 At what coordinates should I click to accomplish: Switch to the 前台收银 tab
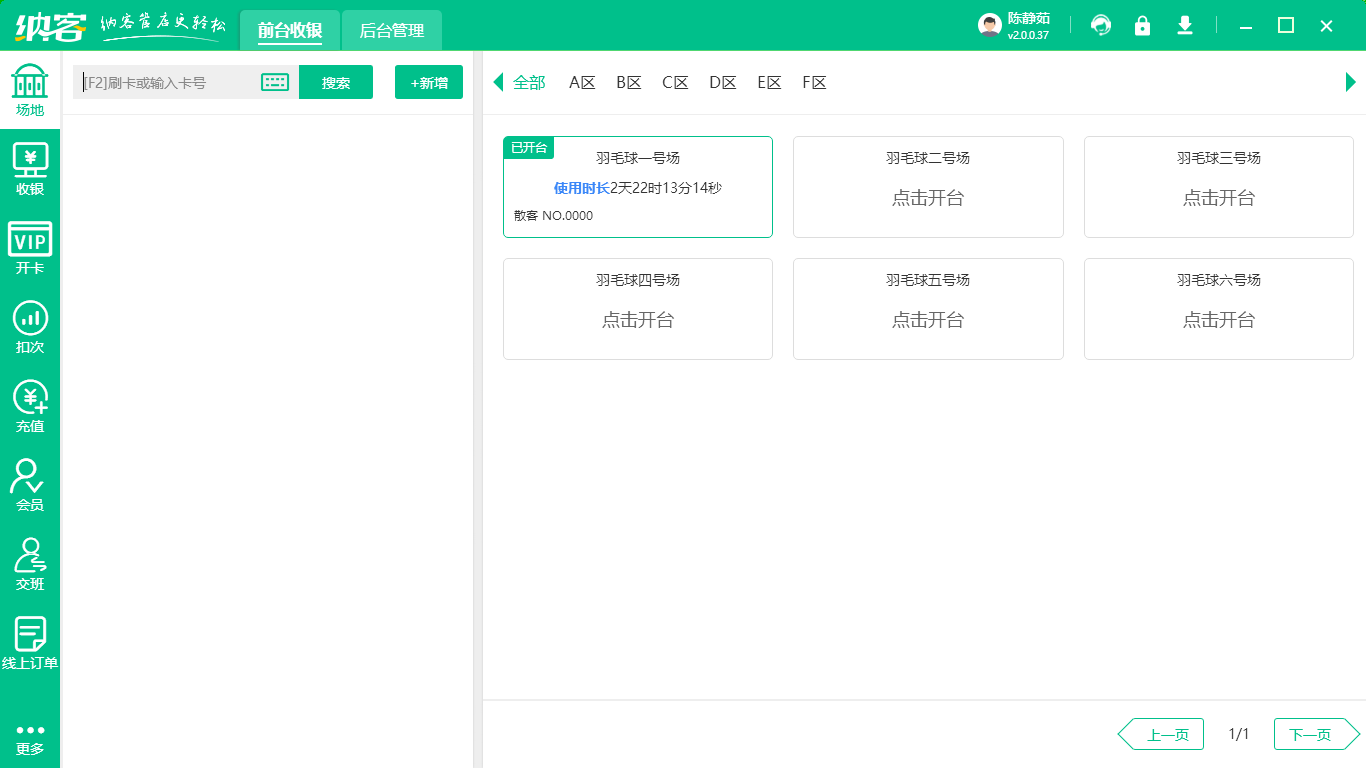point(289,30)
